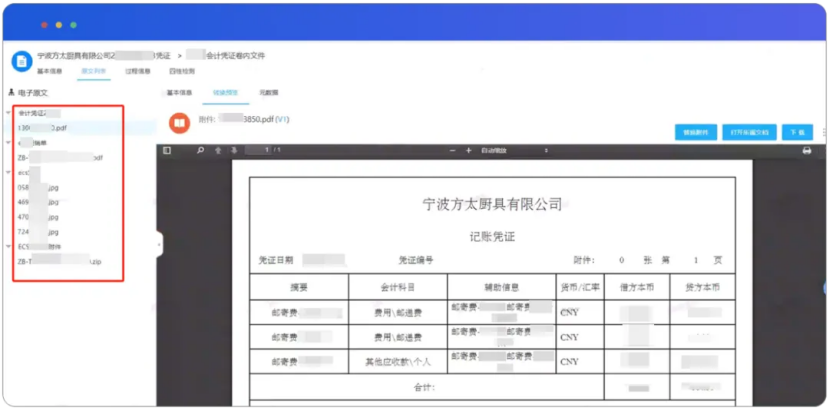Select the 724…jpg file

point(38,232)
